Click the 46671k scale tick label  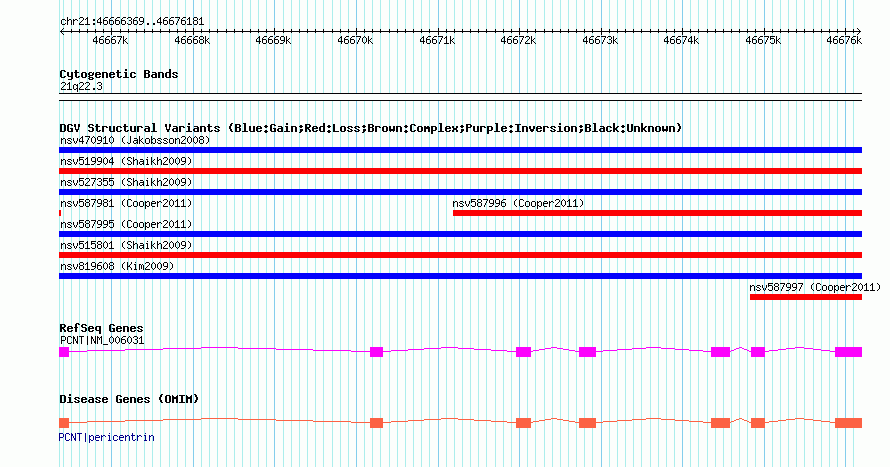(437, 41)
